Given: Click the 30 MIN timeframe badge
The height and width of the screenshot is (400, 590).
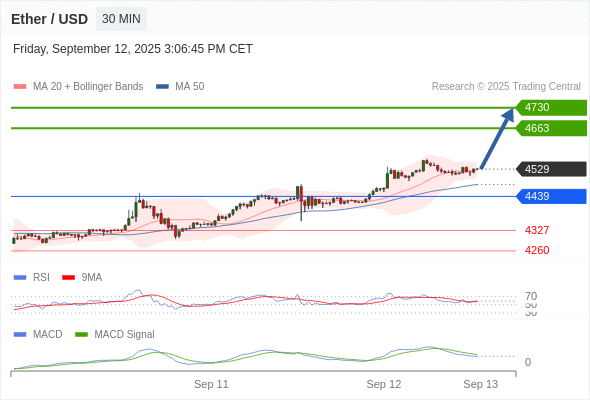Looking at the screenshot, I should point(121,19).
